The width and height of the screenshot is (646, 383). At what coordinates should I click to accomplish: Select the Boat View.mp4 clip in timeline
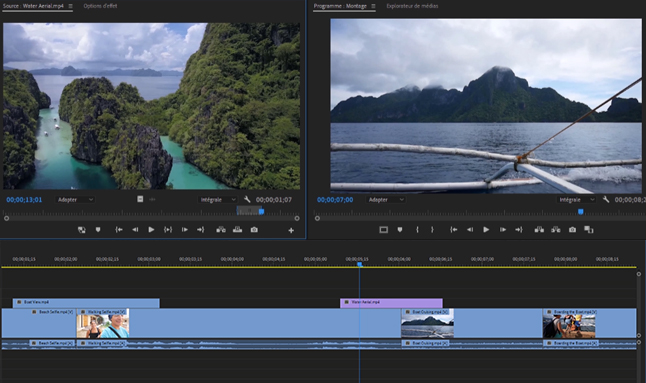coord(86,303)
